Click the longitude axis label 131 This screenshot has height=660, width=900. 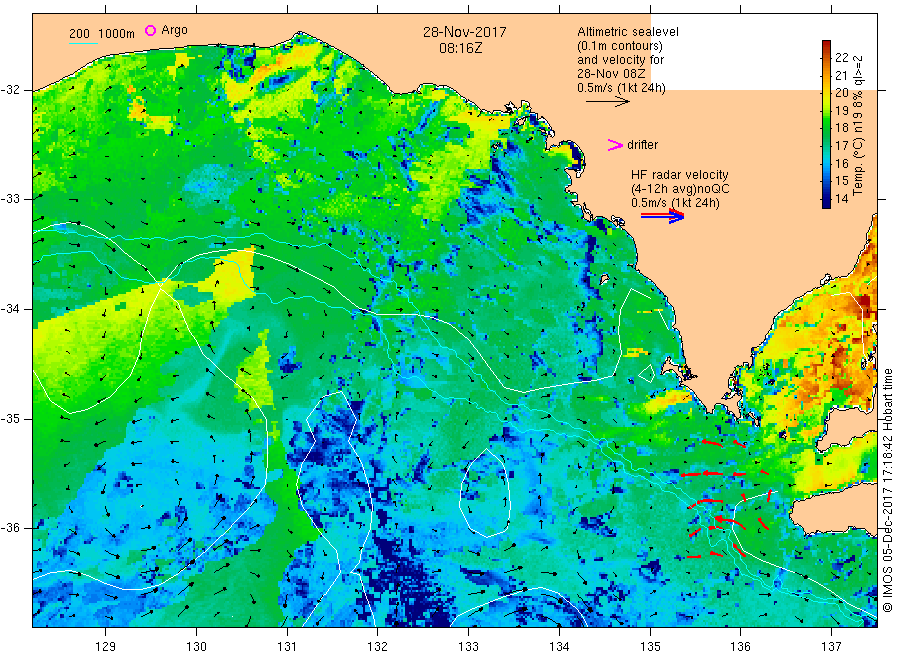pyautogui.click(x=287, y=647)
